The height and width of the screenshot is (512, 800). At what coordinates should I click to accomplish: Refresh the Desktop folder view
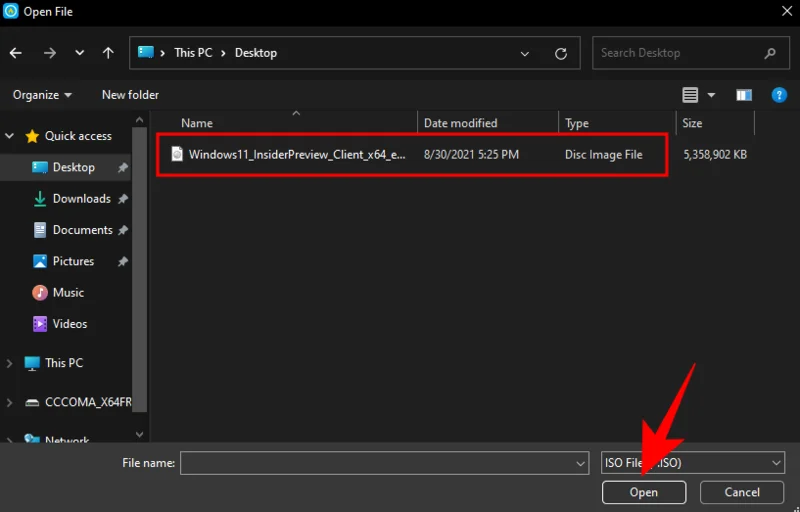pos(561,54)
